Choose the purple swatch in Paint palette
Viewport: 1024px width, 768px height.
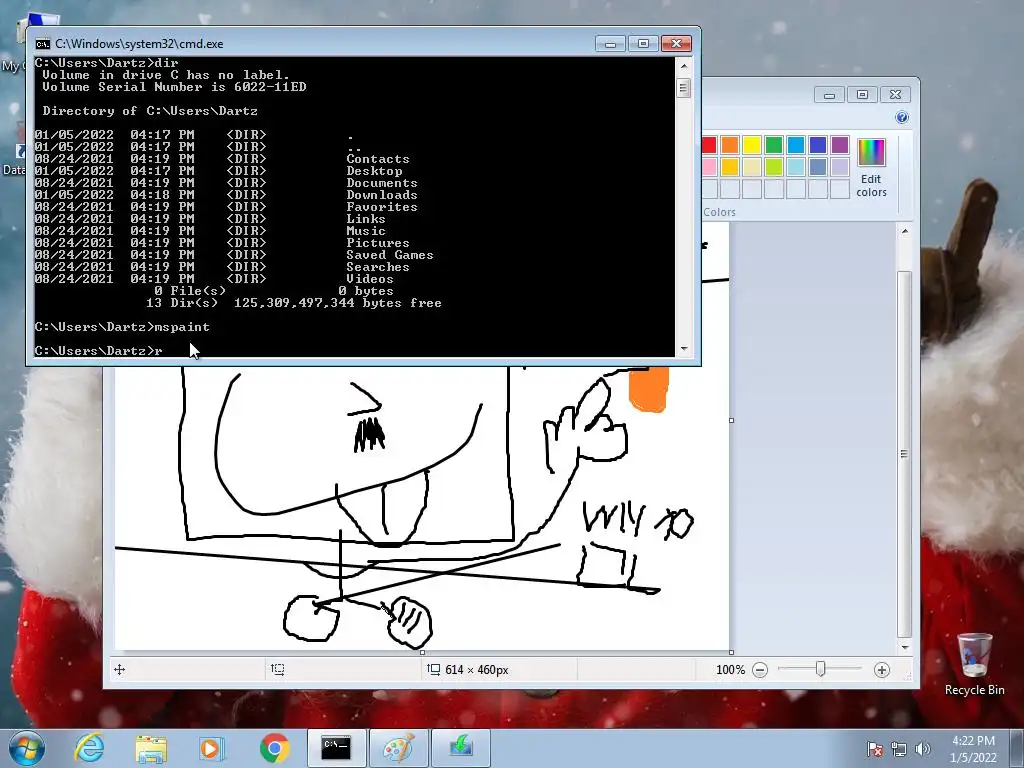(x=840, y=145)
